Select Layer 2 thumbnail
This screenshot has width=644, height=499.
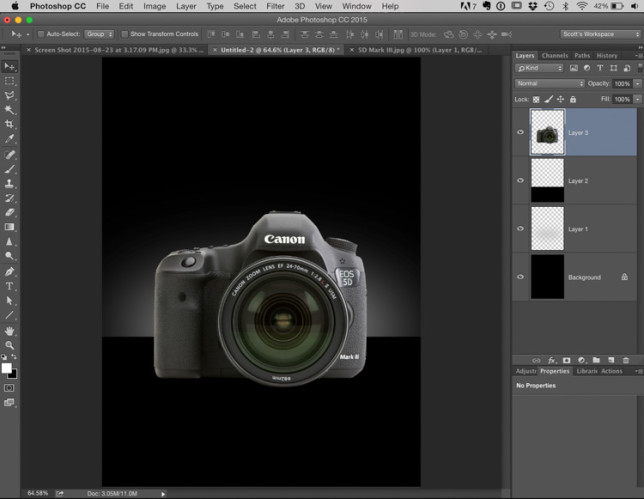[547, 180]
